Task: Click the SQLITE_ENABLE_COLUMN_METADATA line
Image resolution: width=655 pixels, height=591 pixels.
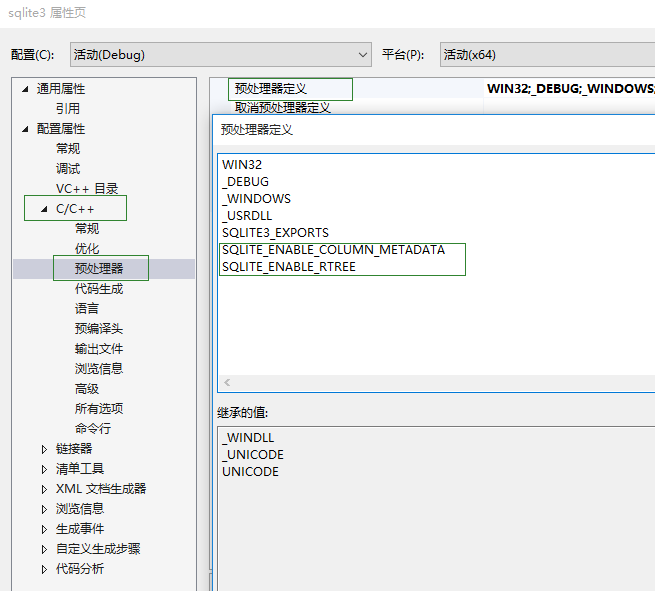Action: pyautogui.click(x=333, y=250)
